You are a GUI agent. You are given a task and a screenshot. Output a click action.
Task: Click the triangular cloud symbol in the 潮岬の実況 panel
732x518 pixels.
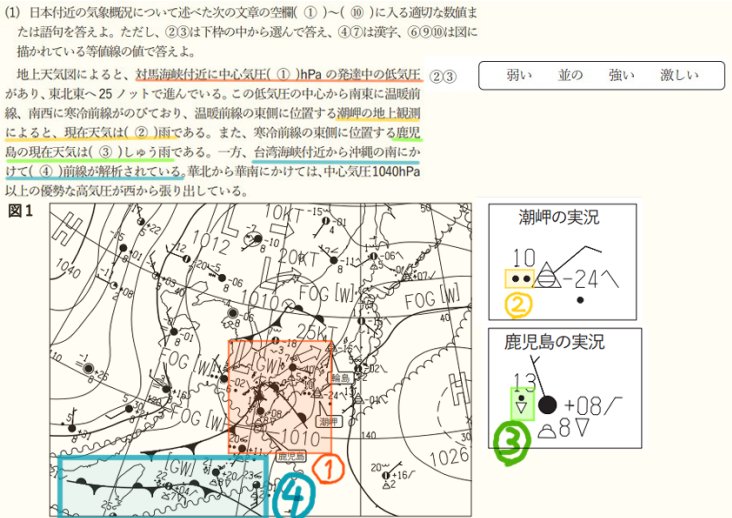[x=547, y=275]
